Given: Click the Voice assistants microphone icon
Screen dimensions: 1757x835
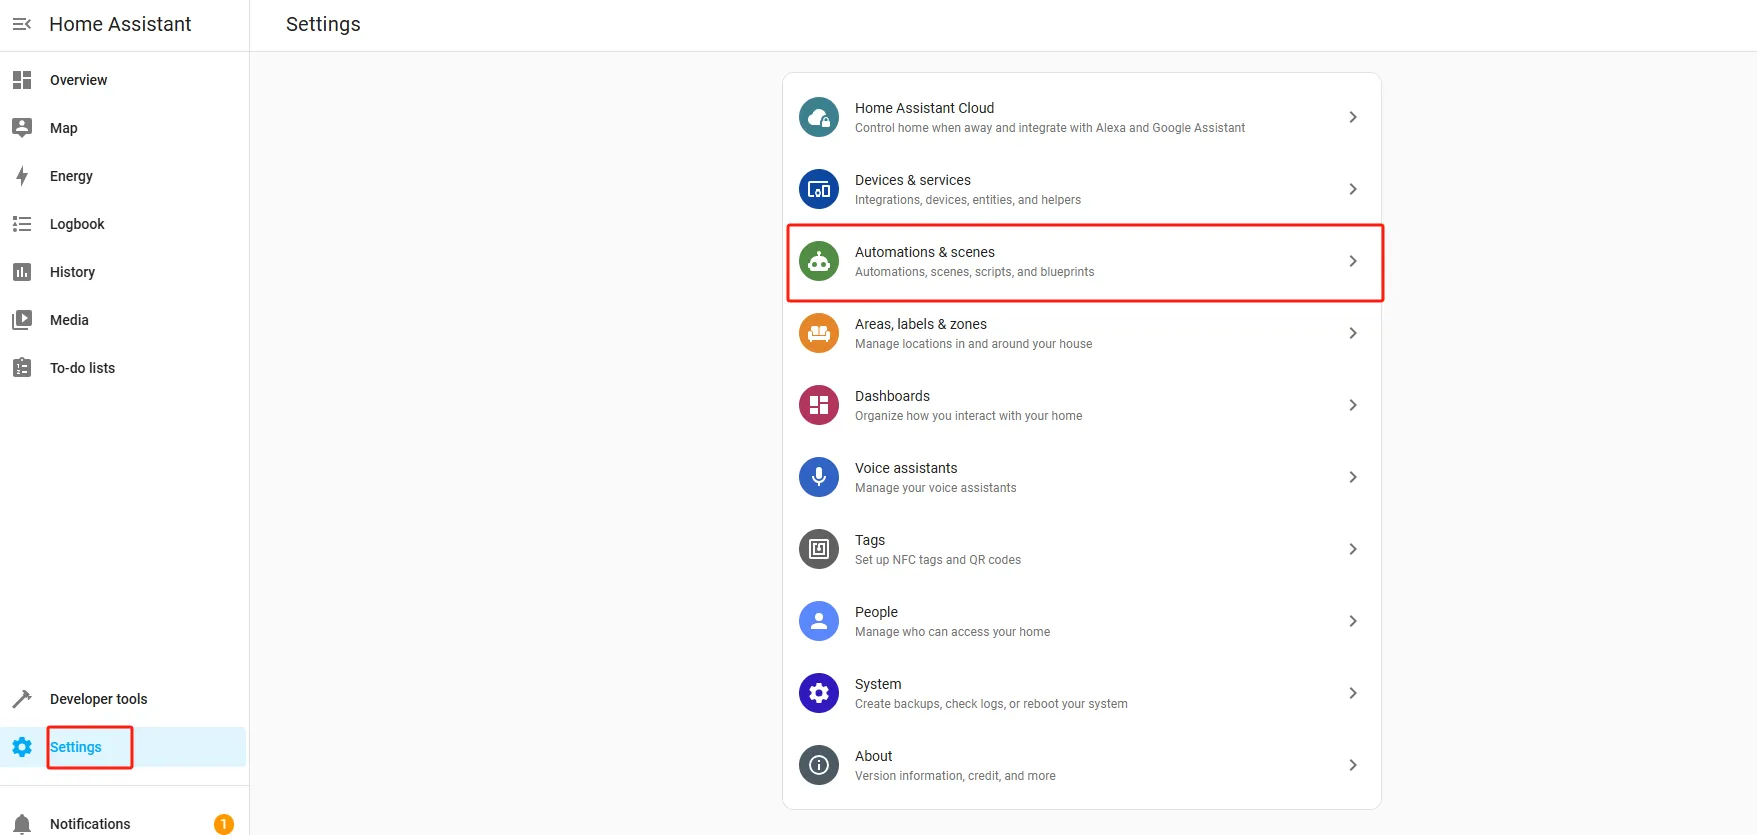Looking at the screenshot, I should click(x=818, y=477).
